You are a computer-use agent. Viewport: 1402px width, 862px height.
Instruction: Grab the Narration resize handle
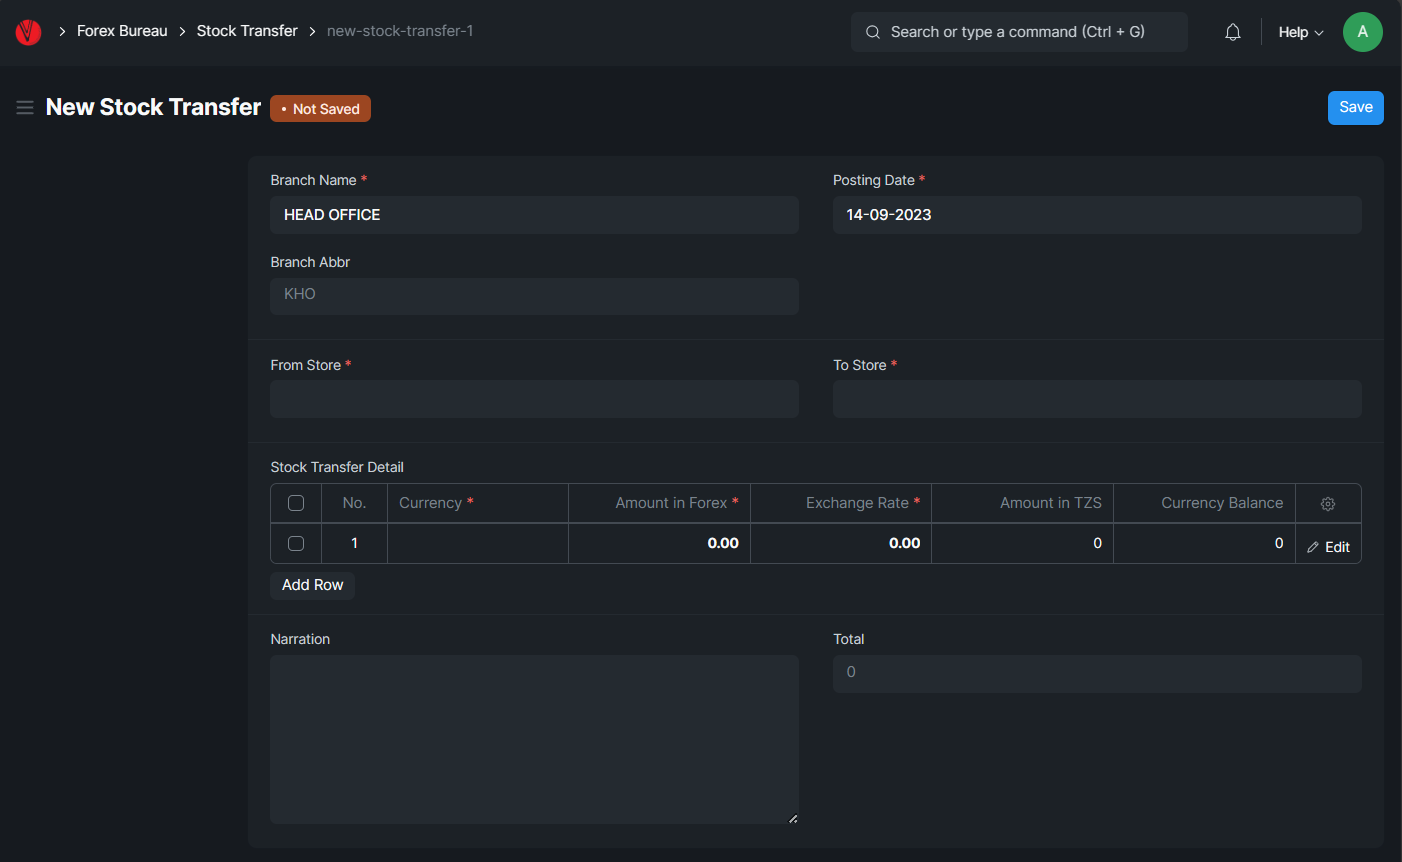[x=793, y=818]
